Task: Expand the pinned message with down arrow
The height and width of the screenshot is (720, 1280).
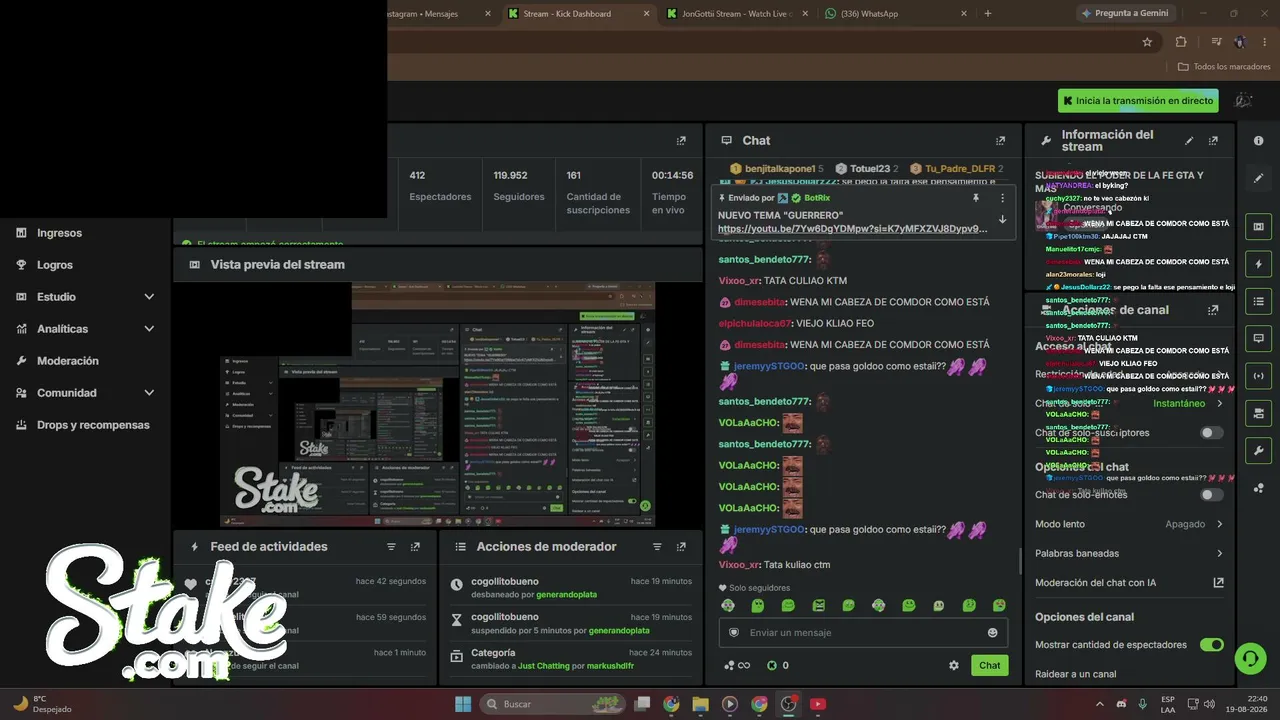Action: pyautogui.click(x=1002, y=220)
